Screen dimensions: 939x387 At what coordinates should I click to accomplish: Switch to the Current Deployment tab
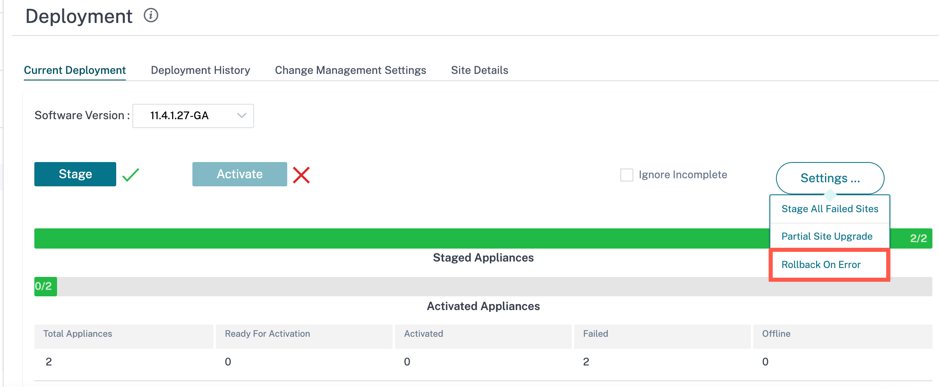click(x=75, y=70)
